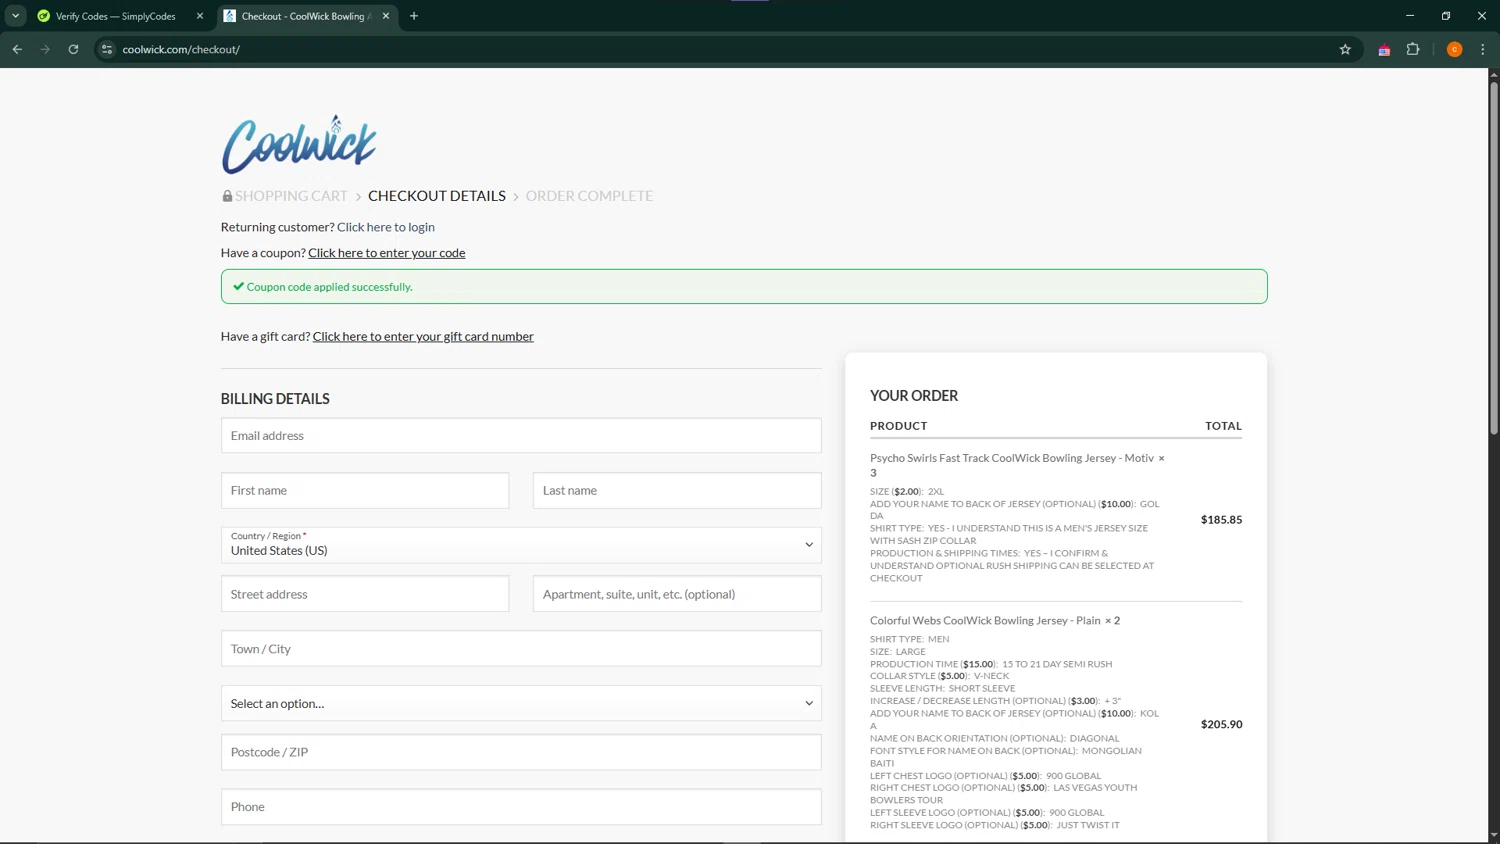Click the $185.85 total
Screen dimensions: 1500x844
(1221, 520)
